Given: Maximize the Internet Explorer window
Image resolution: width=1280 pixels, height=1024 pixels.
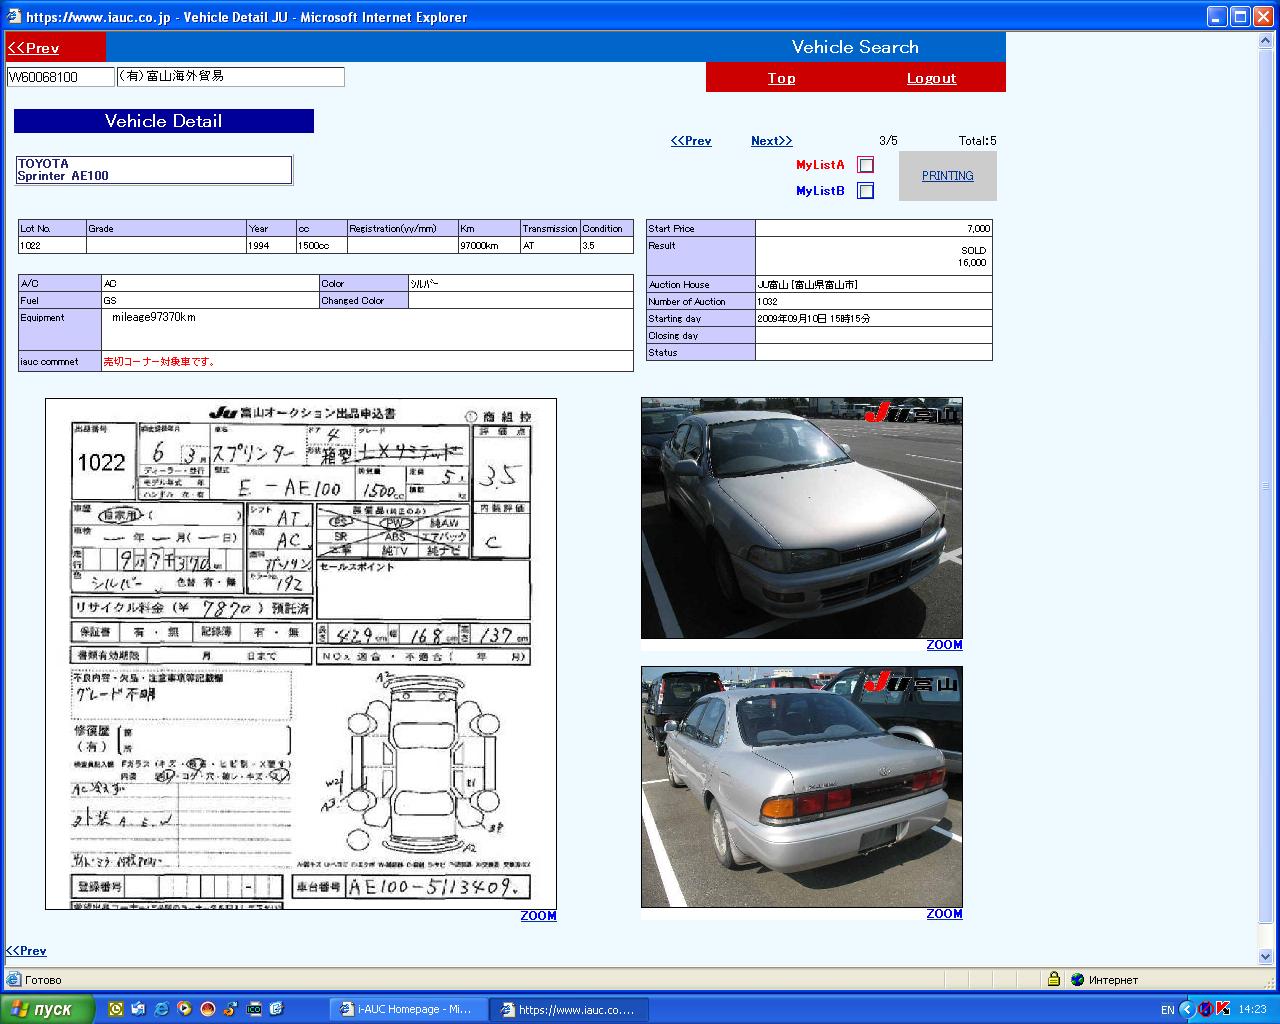Looking at the screenshot, I should (1240, 16).
